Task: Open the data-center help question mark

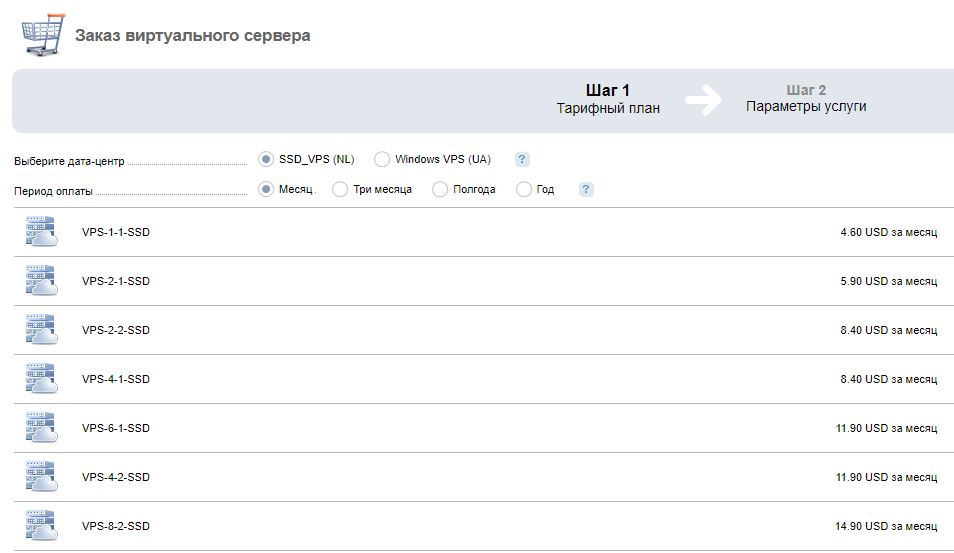Action: pyautogui.click(x=522, y=159)
